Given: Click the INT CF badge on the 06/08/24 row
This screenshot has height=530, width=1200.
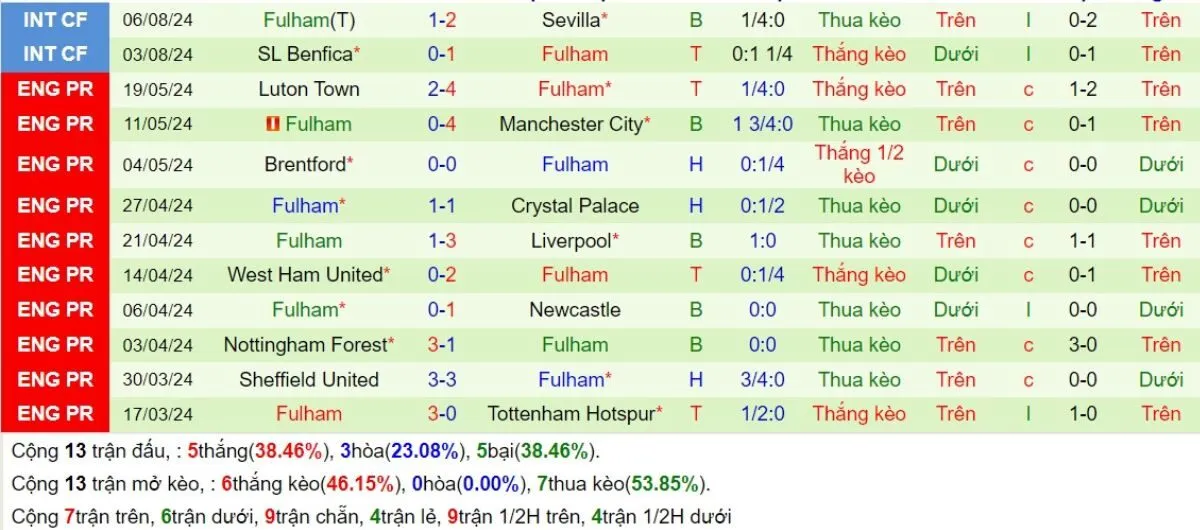Looking at the screenshot, I should point(55,19).
